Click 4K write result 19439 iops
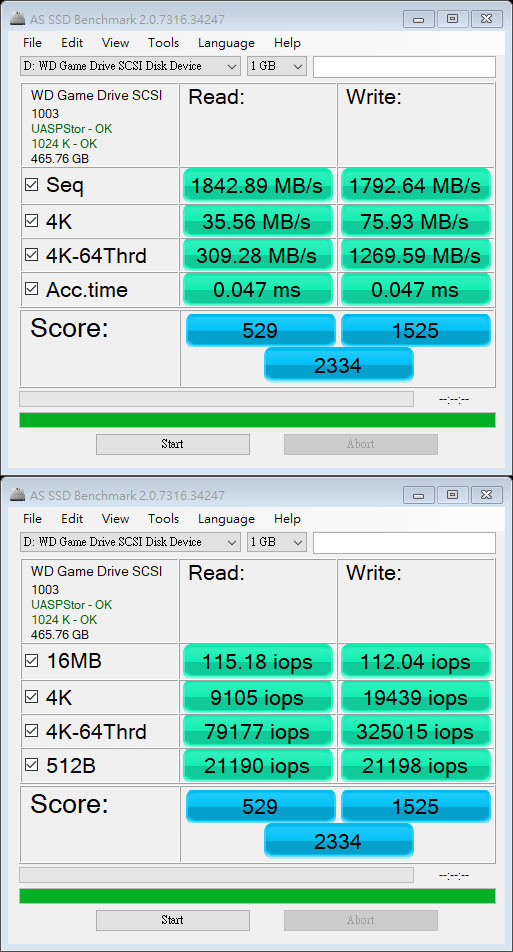 (x=415, y=697)
